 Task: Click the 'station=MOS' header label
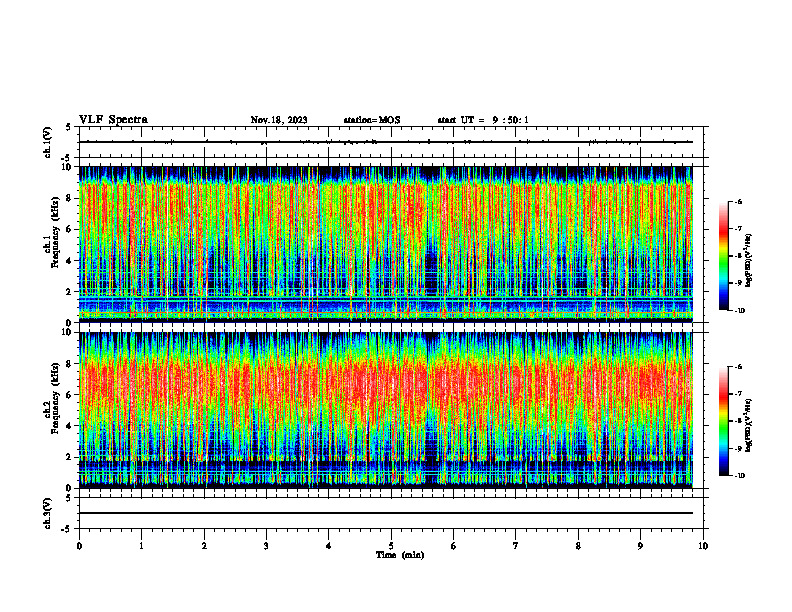tap(372, 120)
